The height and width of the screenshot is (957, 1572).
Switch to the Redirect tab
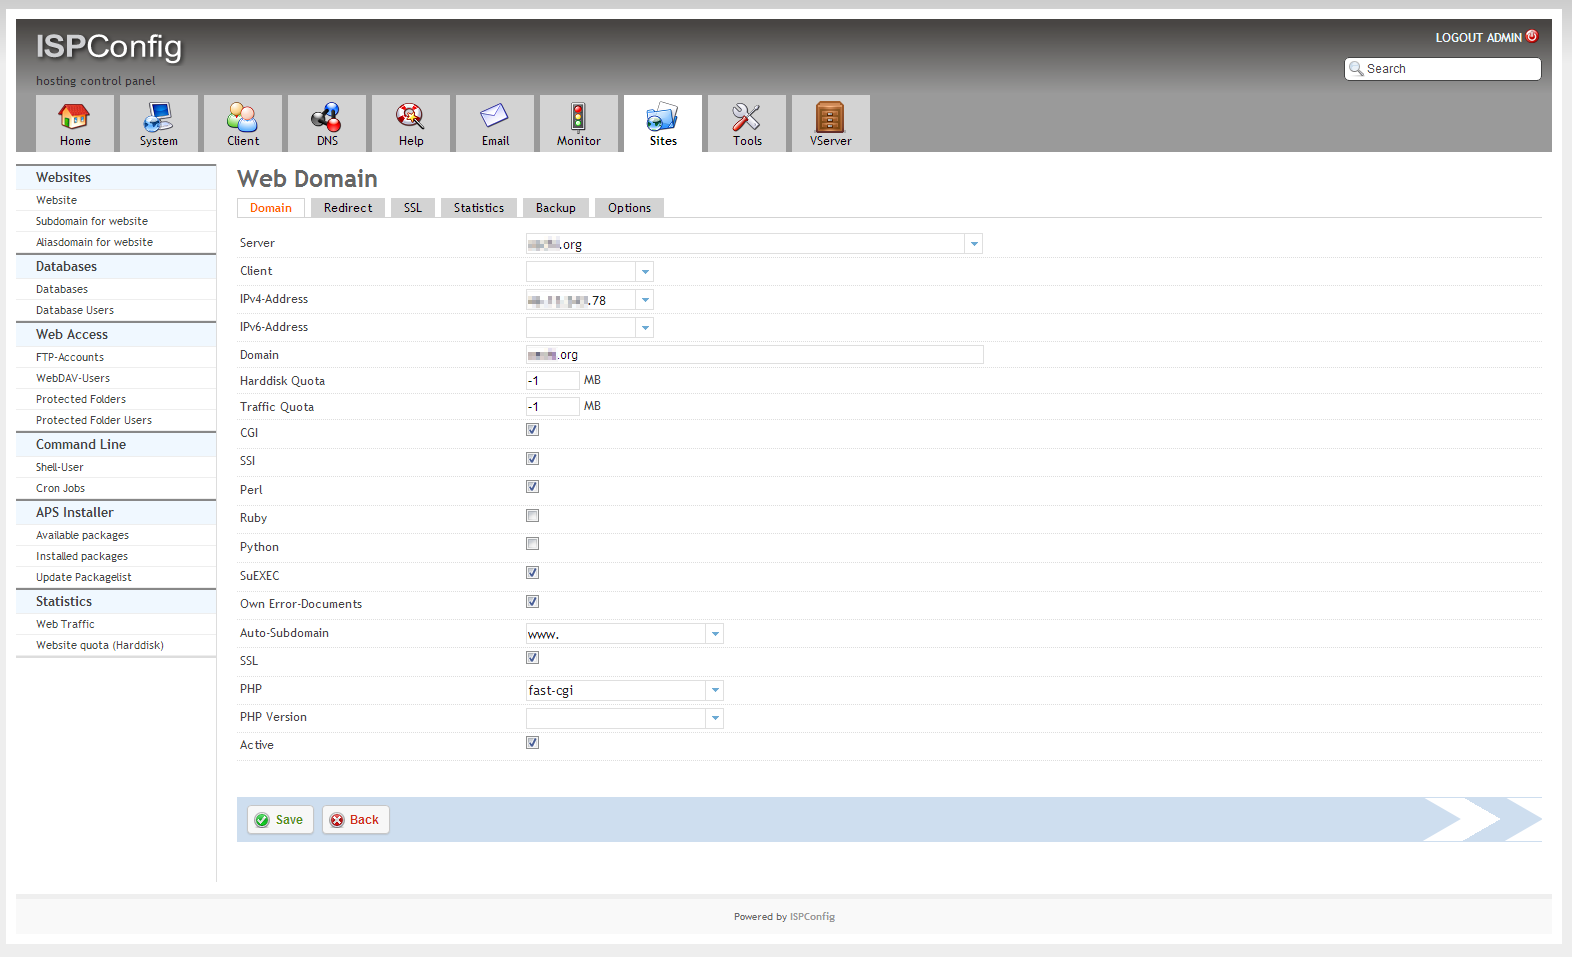(347, 208)
